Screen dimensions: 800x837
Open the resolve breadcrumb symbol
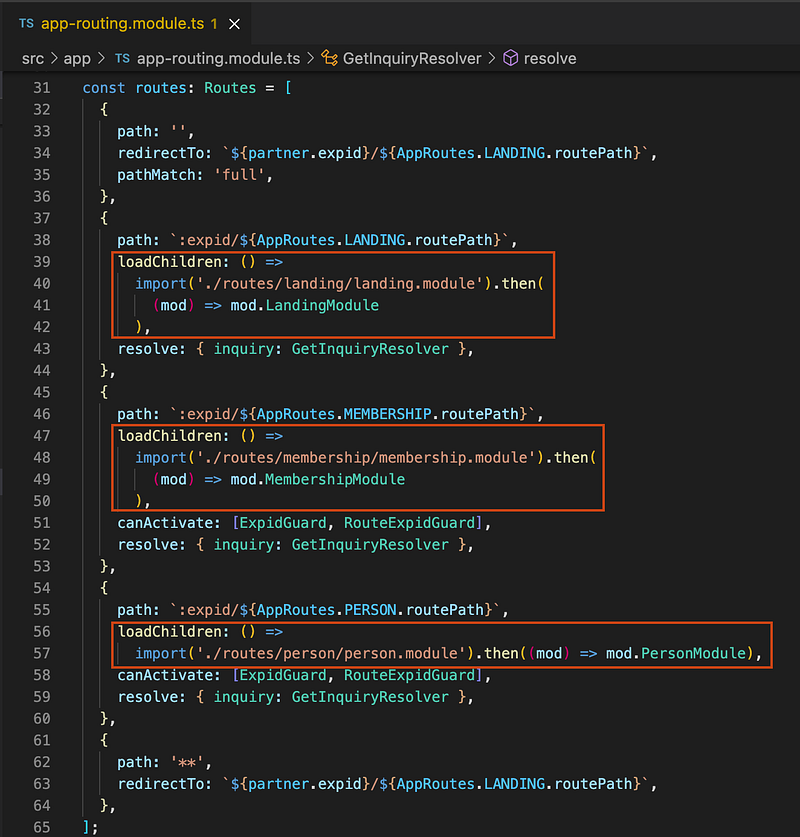tap(551, 59)
